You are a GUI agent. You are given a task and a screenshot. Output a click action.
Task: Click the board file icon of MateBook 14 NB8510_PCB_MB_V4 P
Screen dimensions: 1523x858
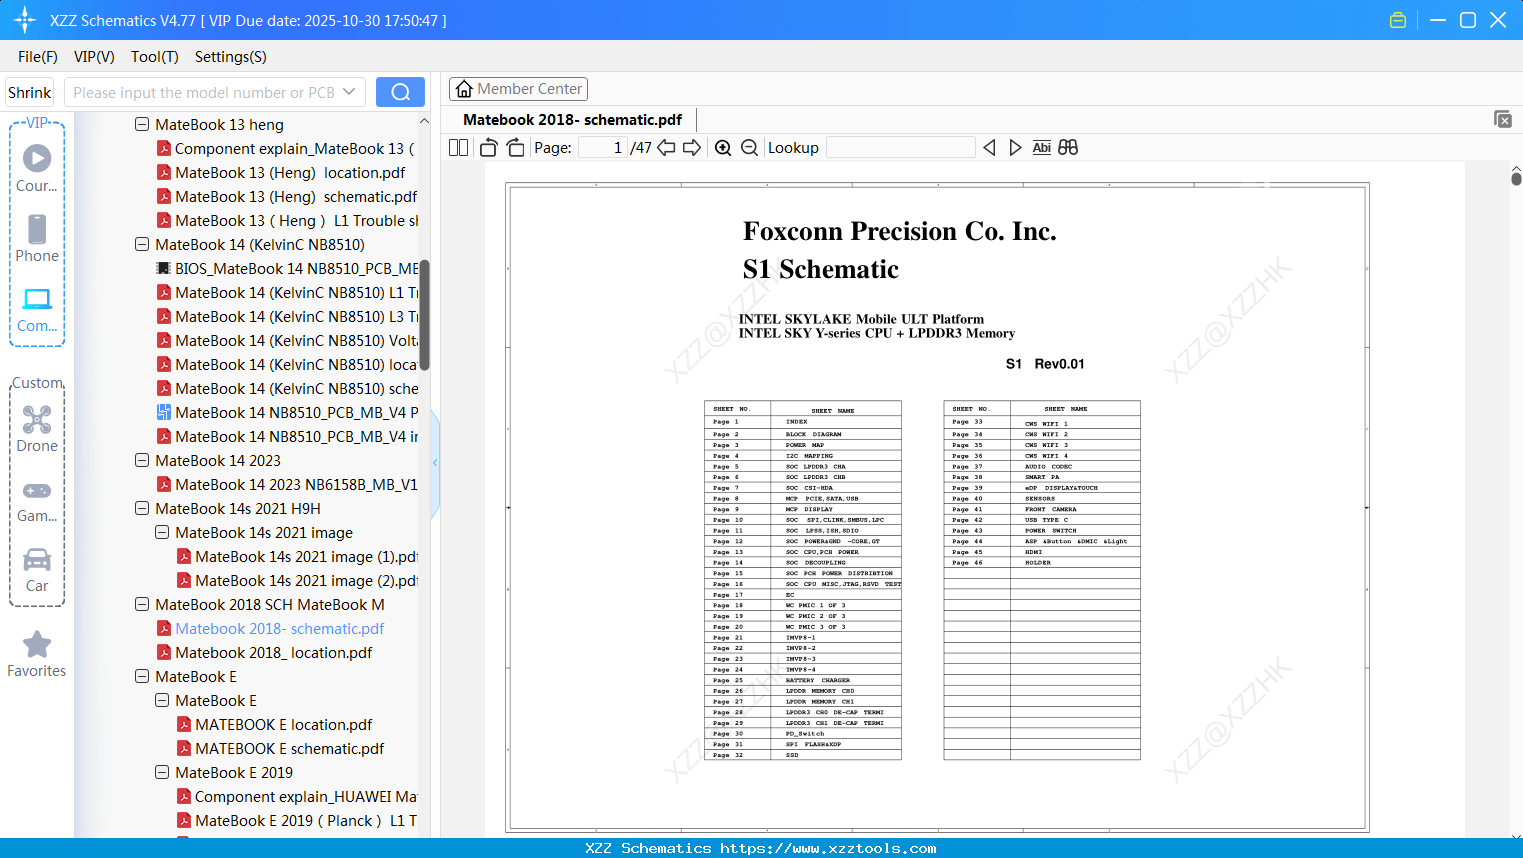point(164,413)
